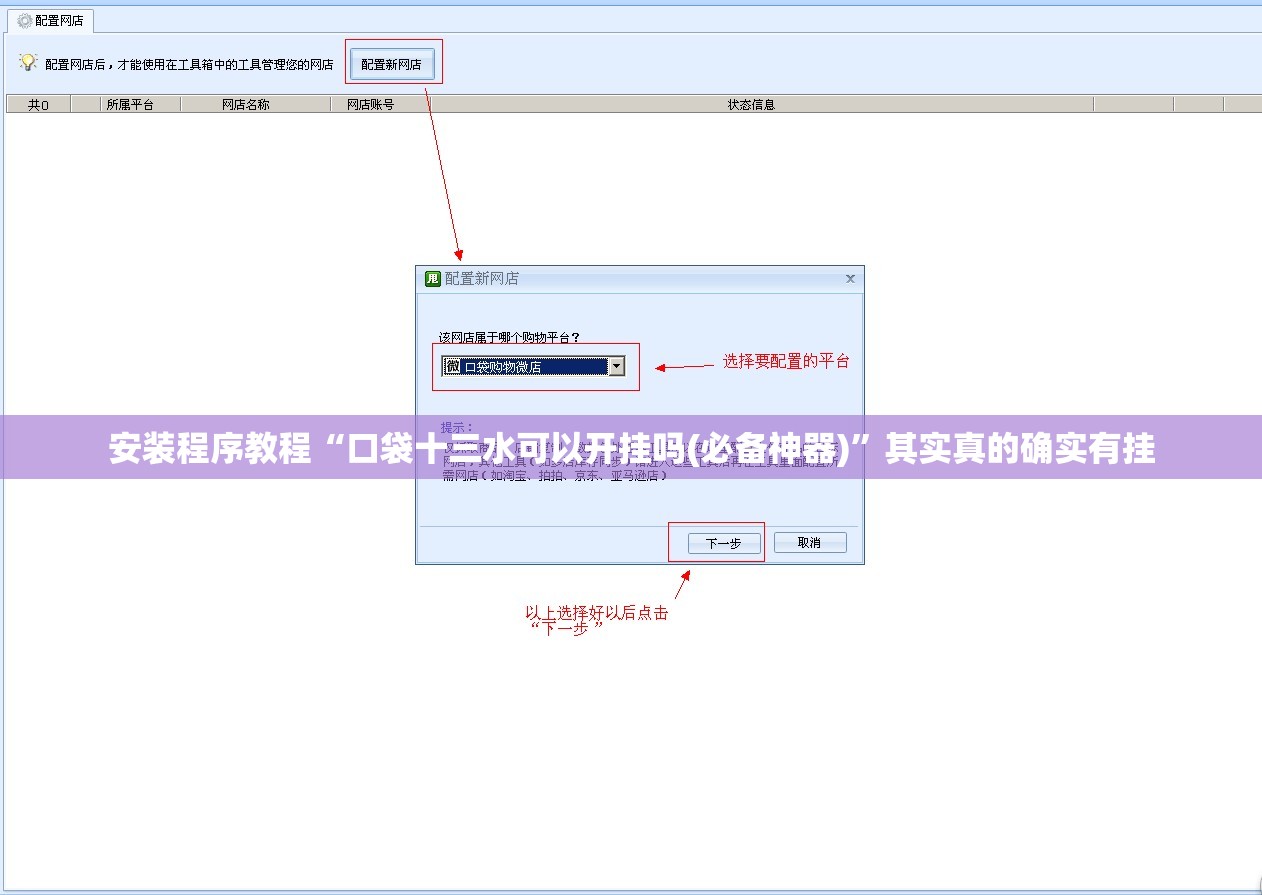The image size is (1262, 895).
Task: Click 下一步 in the dialog
Action: (724, 543)
